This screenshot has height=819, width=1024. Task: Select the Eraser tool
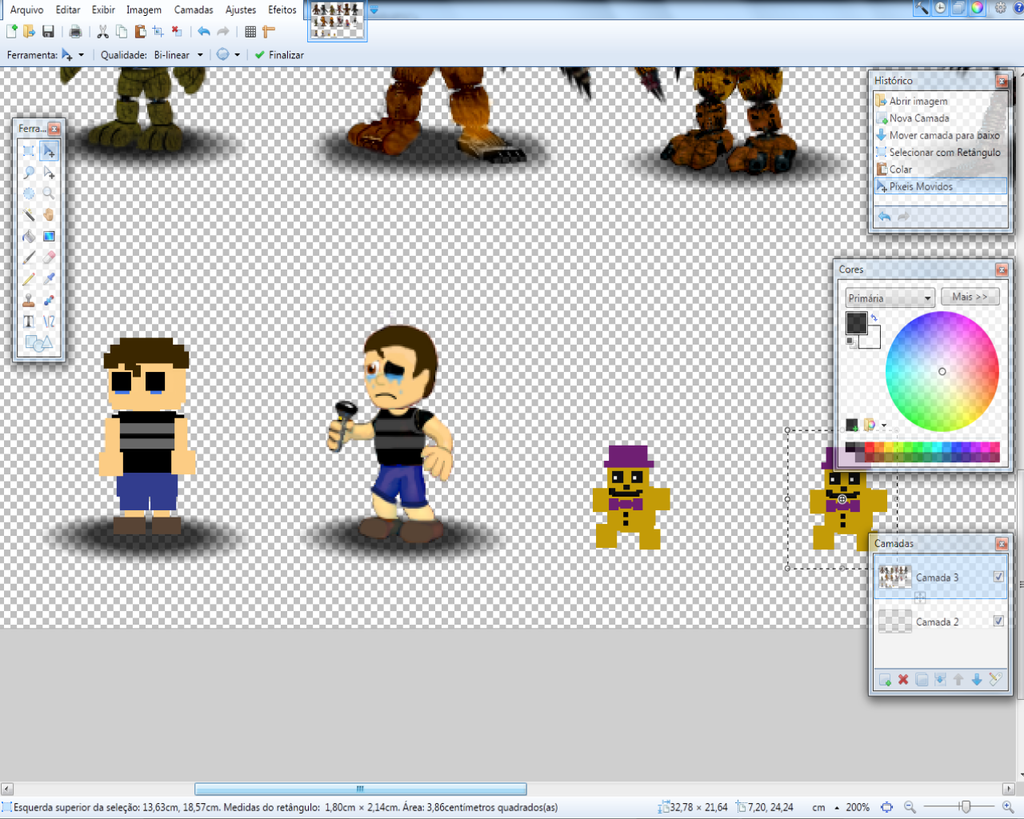[49, 257]
